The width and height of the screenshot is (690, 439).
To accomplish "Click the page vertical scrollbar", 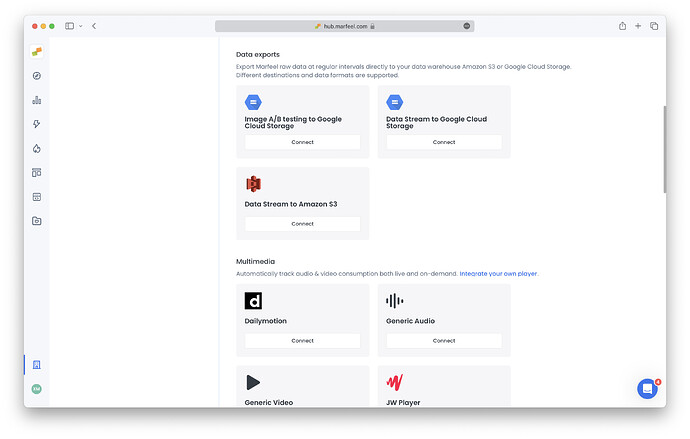I will (x=664, y=150).
